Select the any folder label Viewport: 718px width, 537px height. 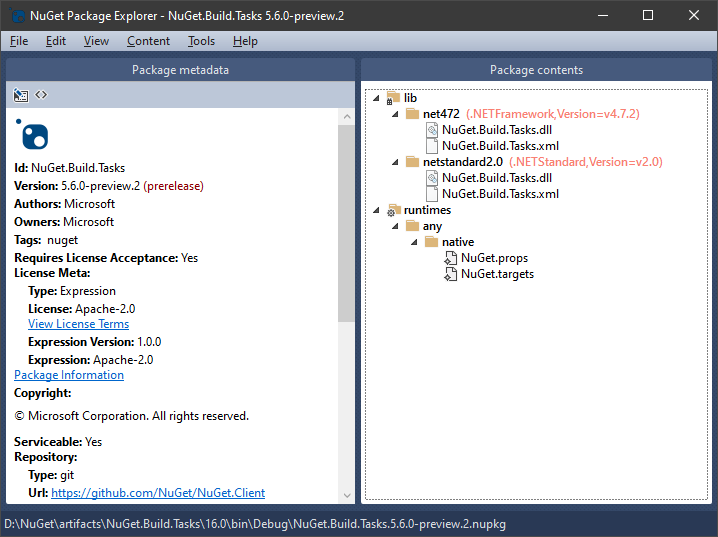(432, 226)
